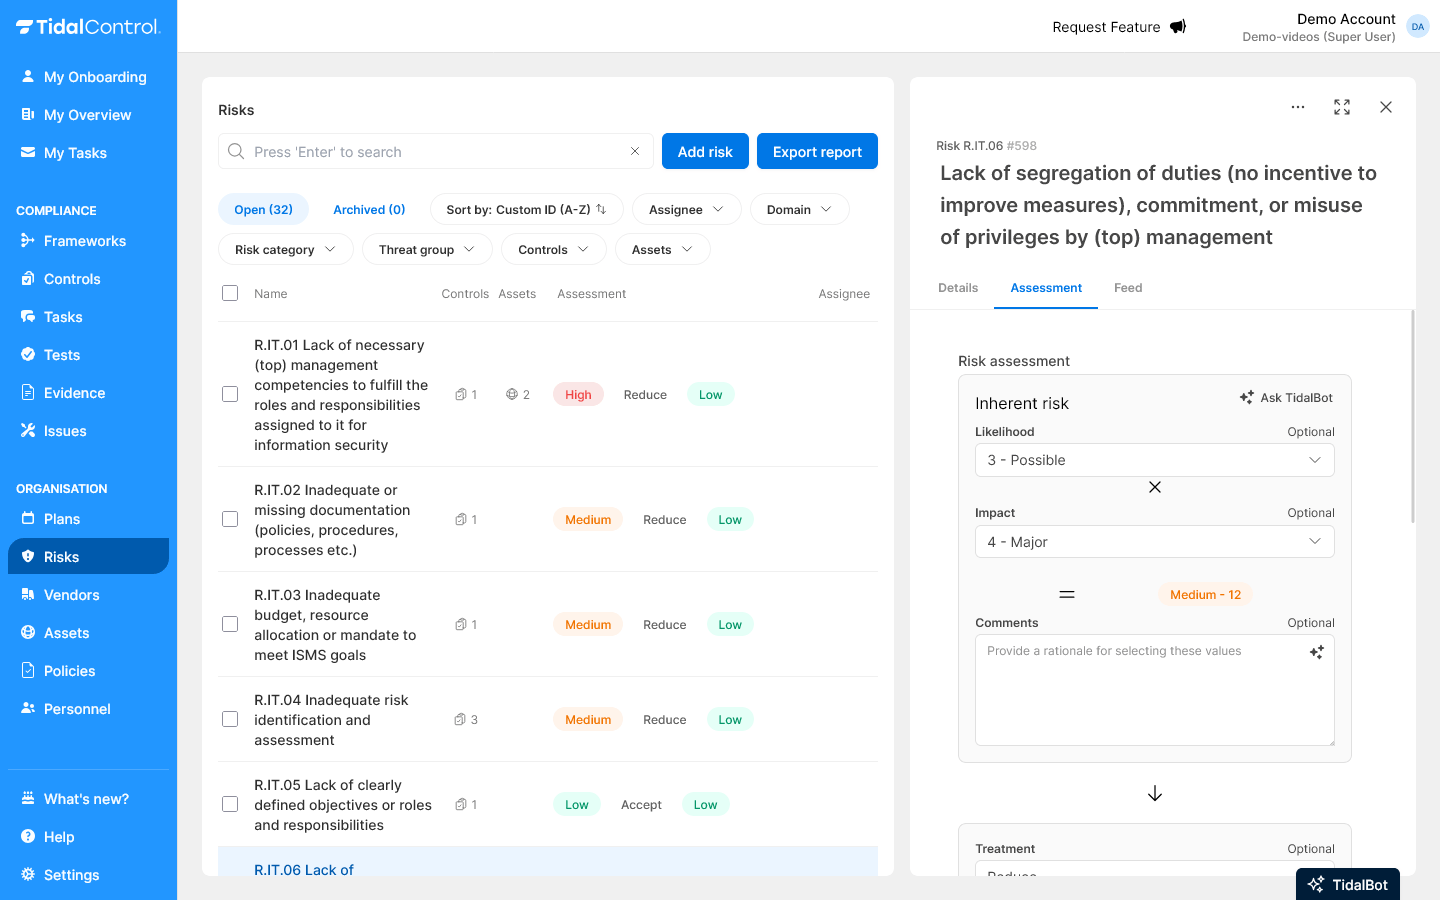This screenshot has width=1440, height=900.
Task: Switch to the Feed tab
Action: 1128,288
